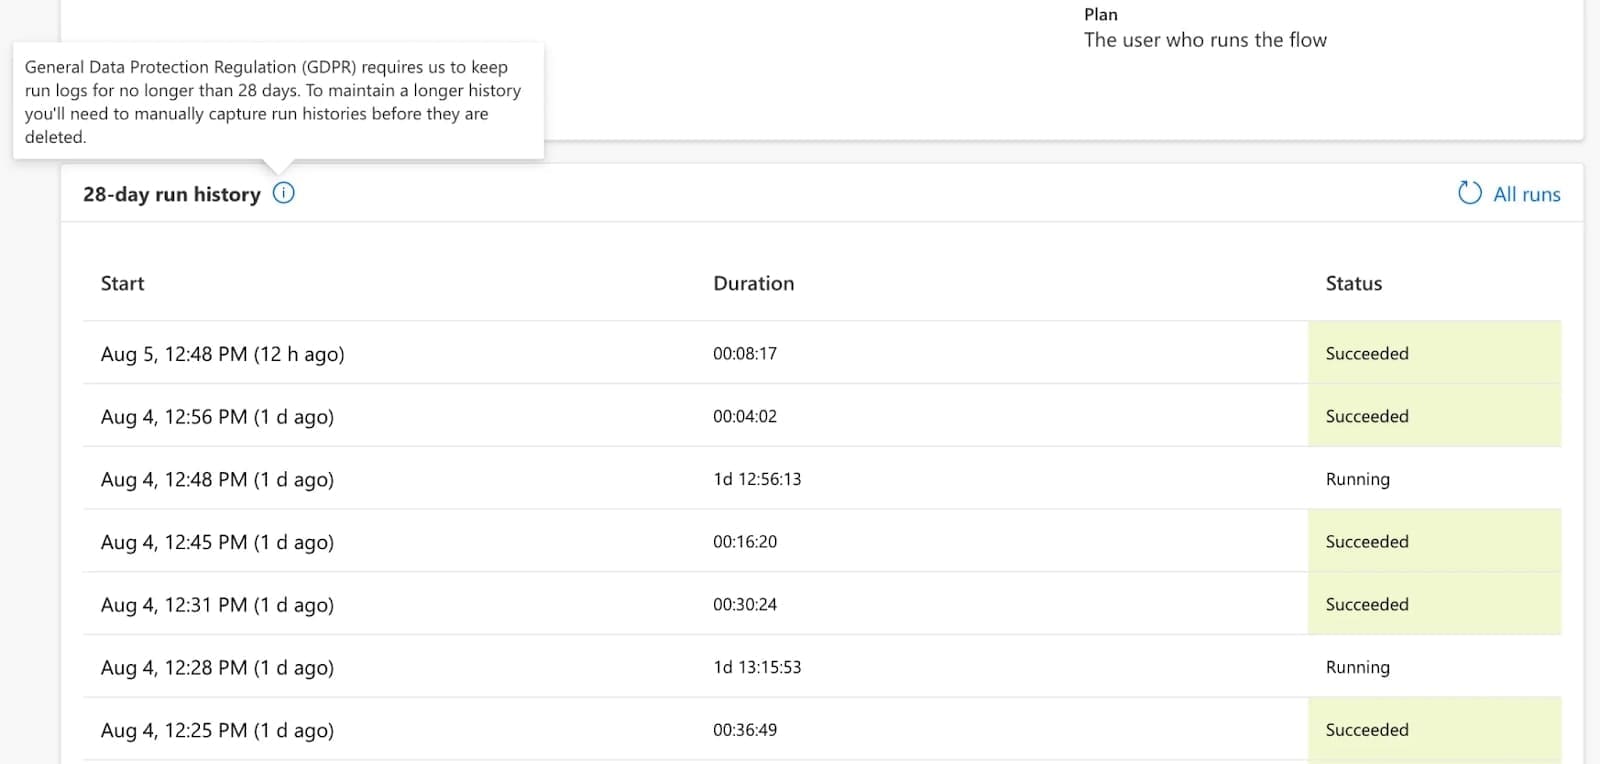Open the Aug 5, 12:48 PM run
1600x764 pixels.
[222, 354]
